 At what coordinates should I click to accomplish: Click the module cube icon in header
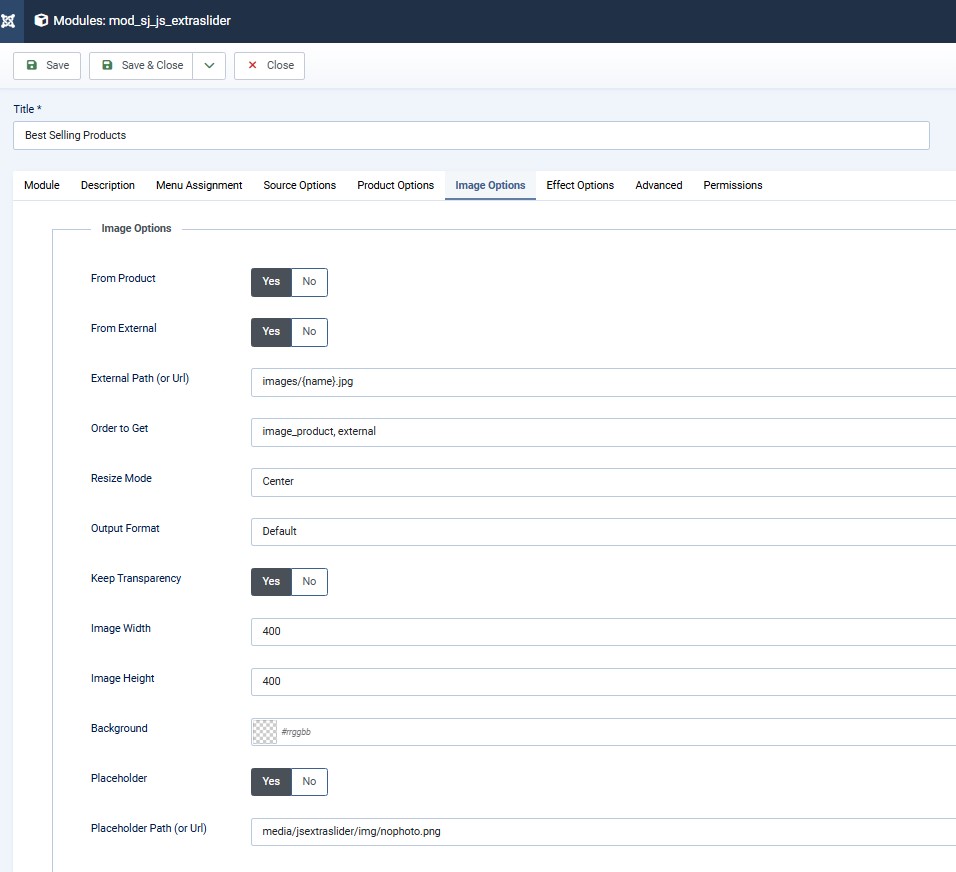coord(41,21)
